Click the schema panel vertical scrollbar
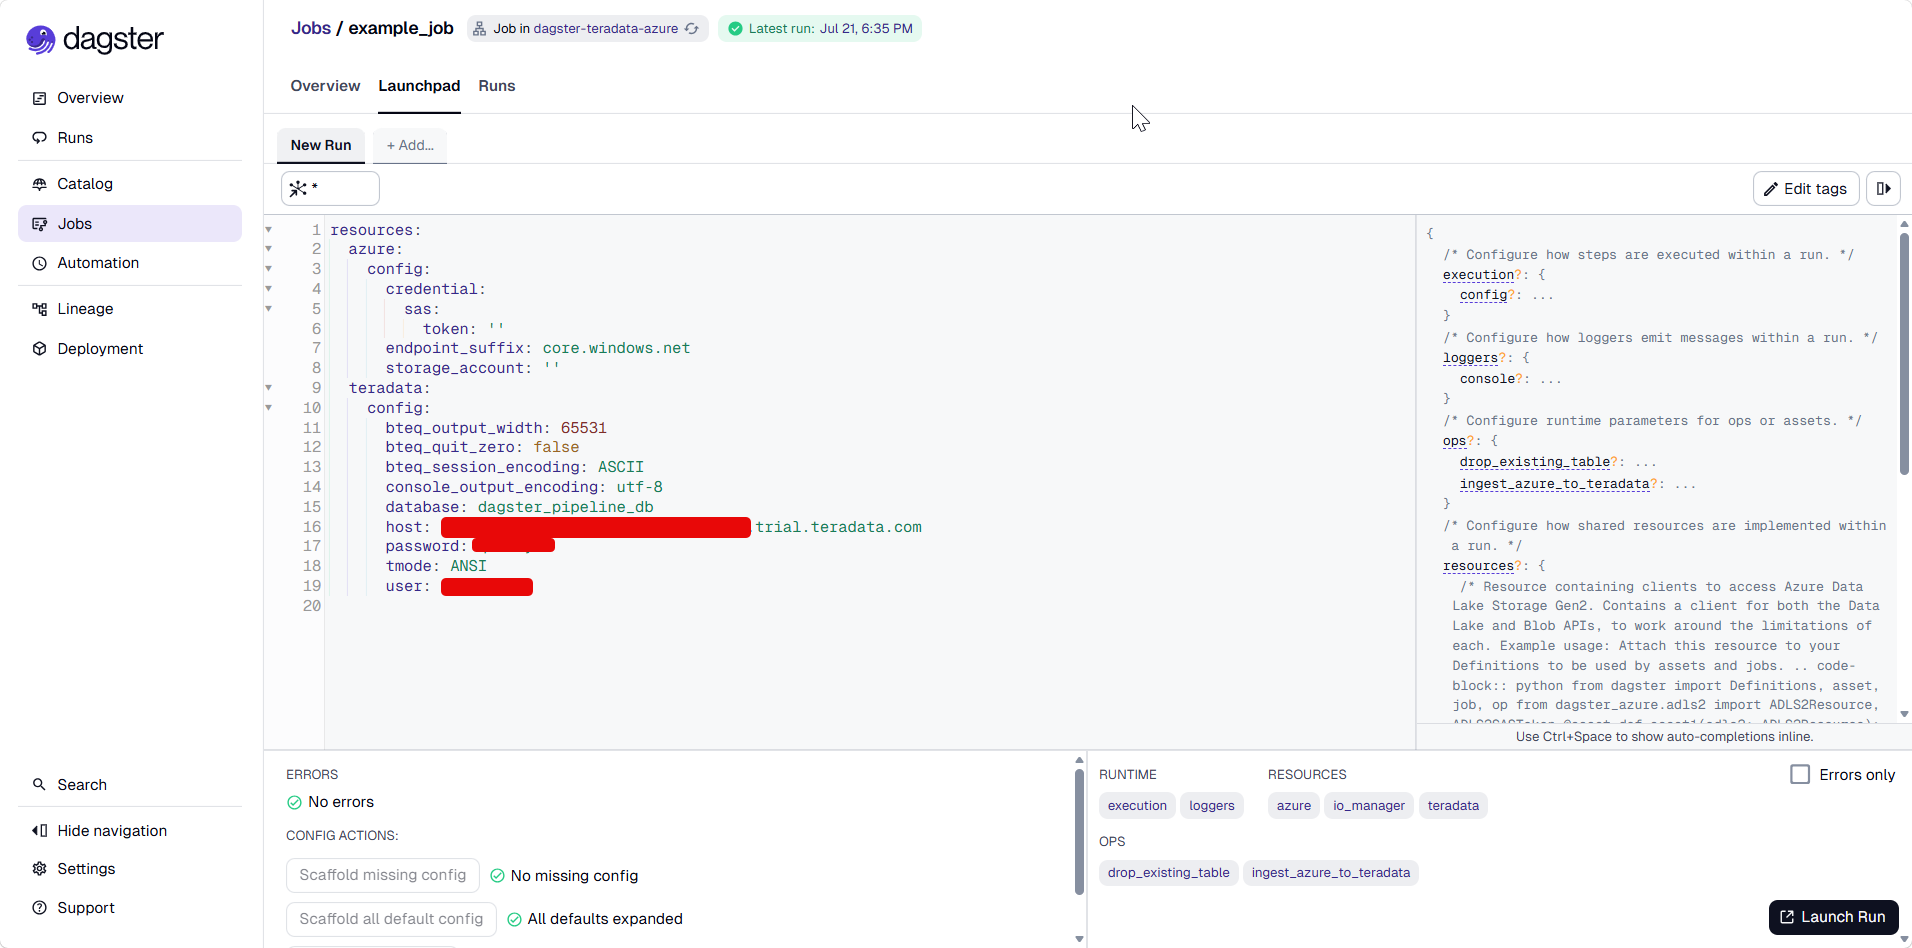This screenshot has height=948, width=1912. coord(1904,355)
